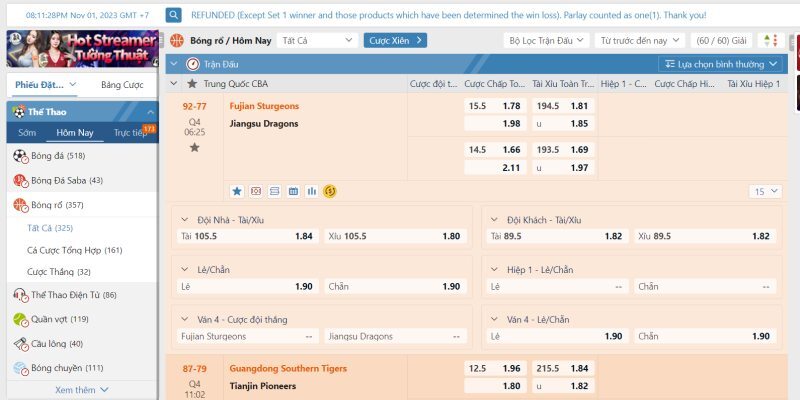
Task: Click Xem thêm to show more sports
Action: tap(81, 390)
